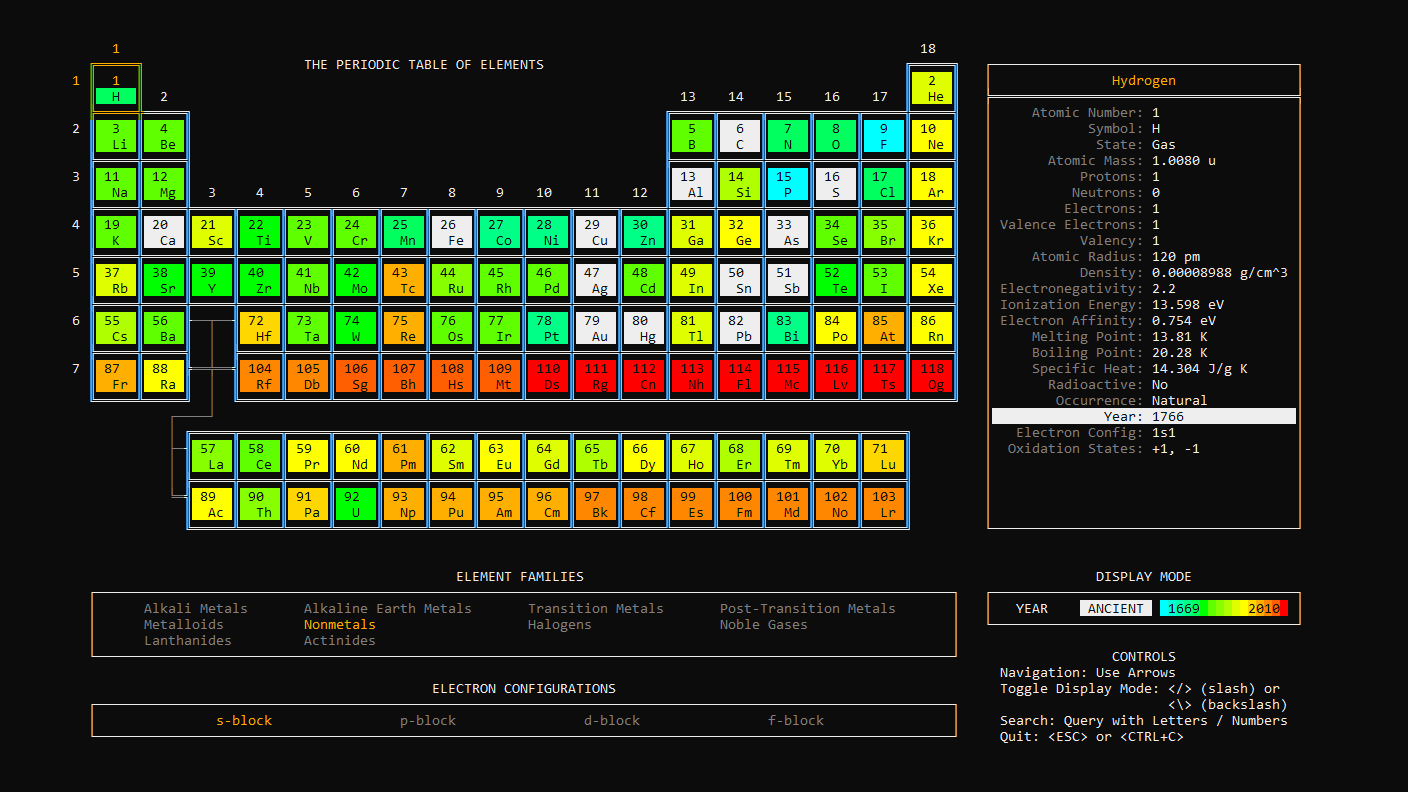Click the Transition Metals family label
This screenshot has width=1408, height=792.
(x=595, y=608)
